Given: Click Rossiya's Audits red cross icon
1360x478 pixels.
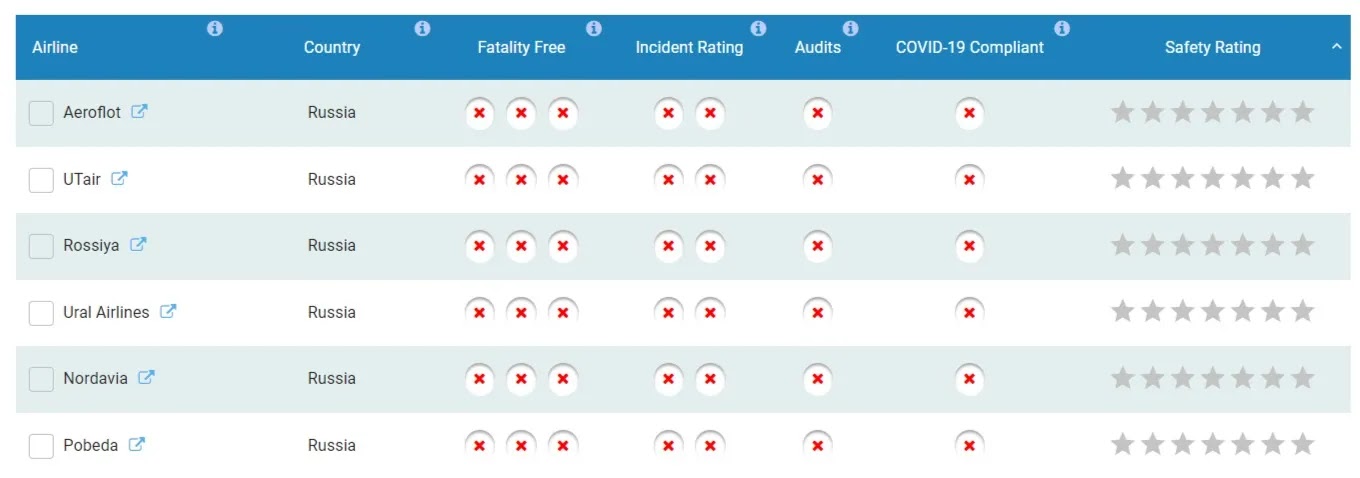Looking at the screenshot, I should 818,246.
